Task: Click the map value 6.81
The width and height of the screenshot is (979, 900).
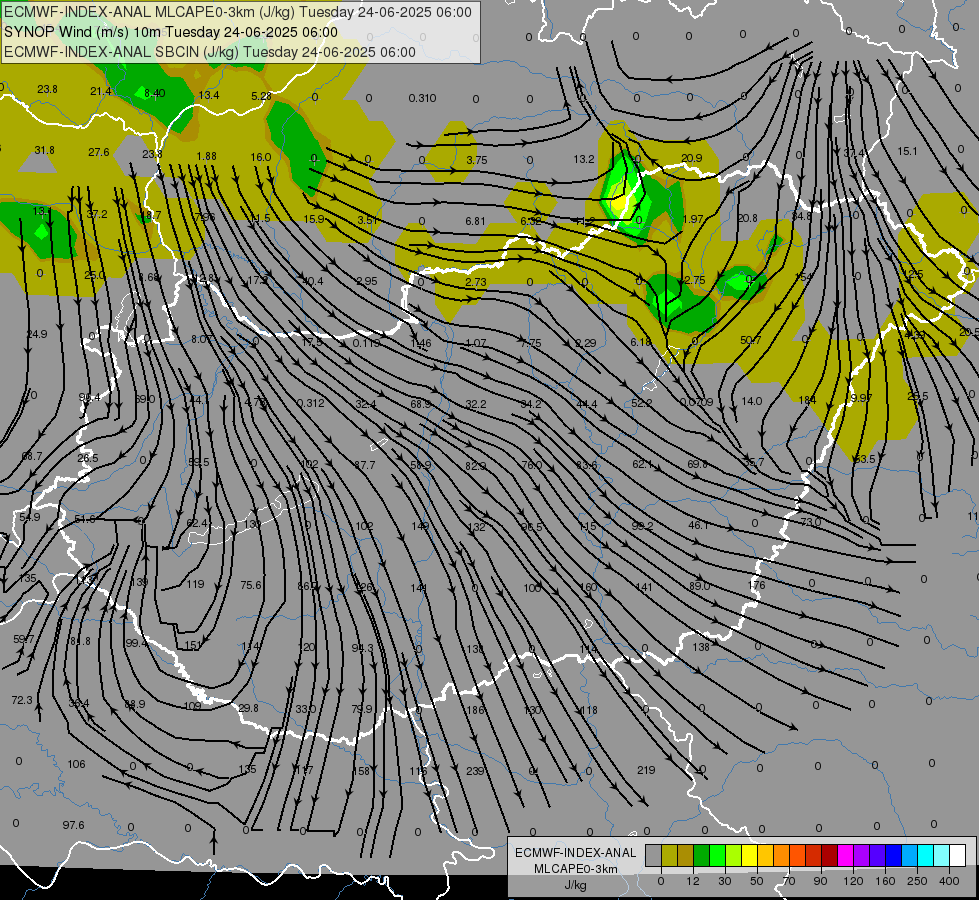Action: [475, 221]
